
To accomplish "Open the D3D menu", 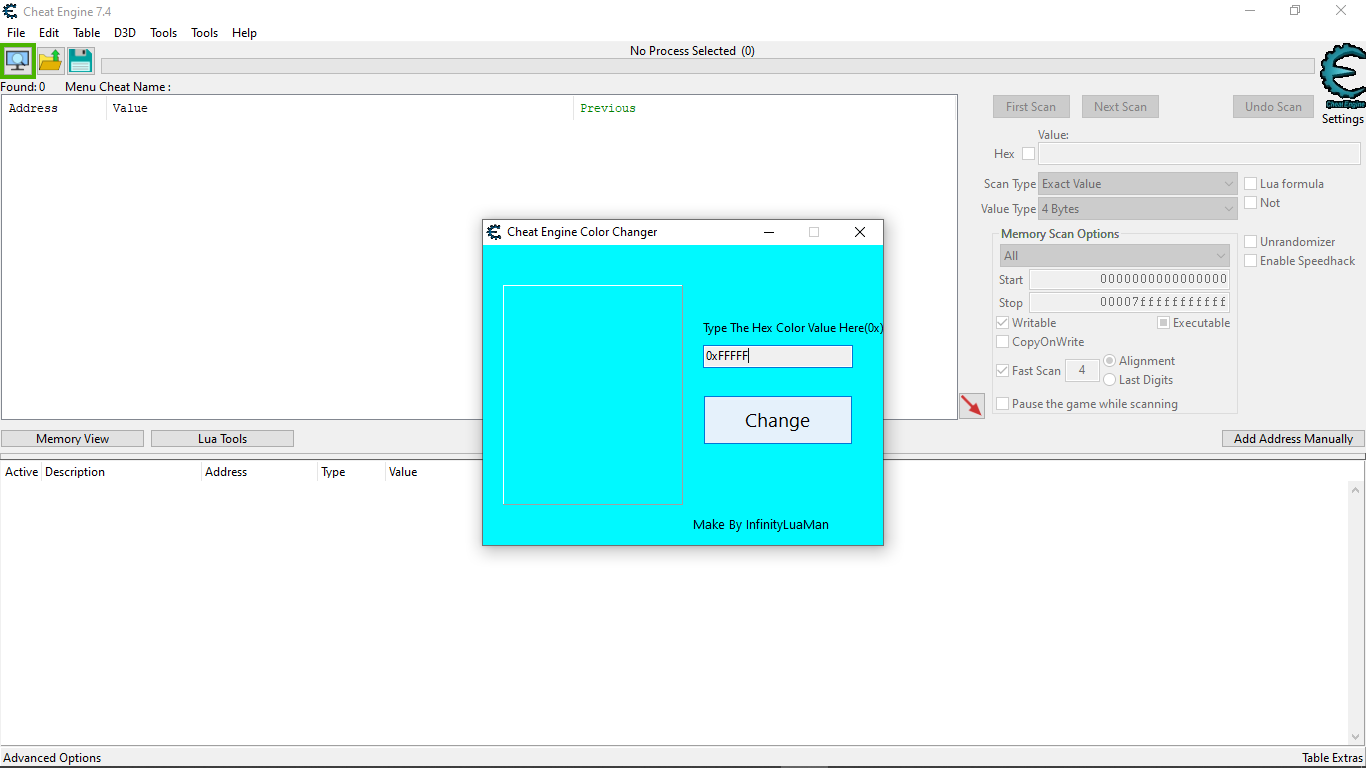I will click(x=125, y=33).
